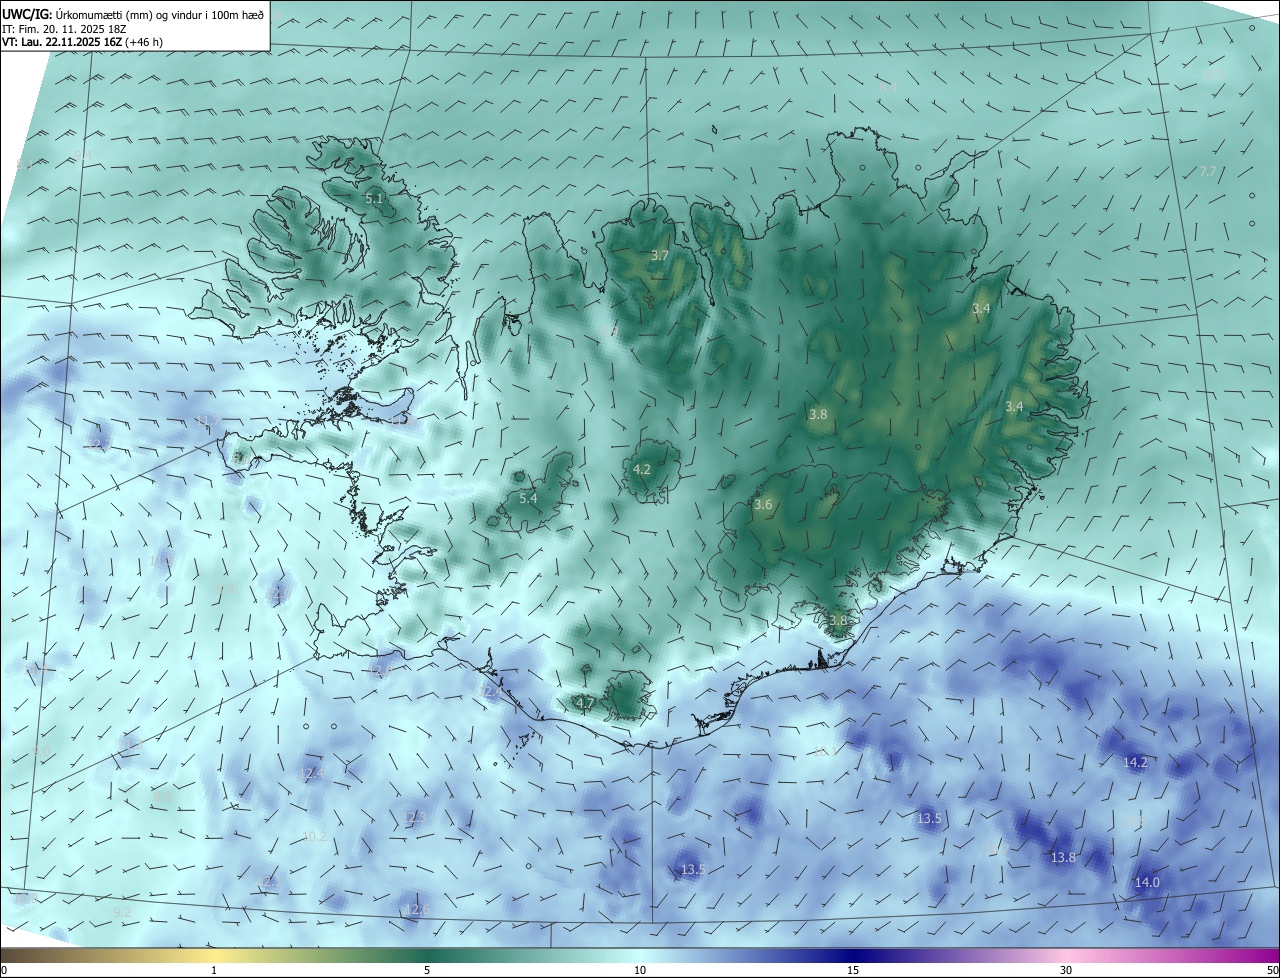Click the 0 tick on the colour scale
The height and width of the screenshot is (978, 1280).
pos(4,970)
